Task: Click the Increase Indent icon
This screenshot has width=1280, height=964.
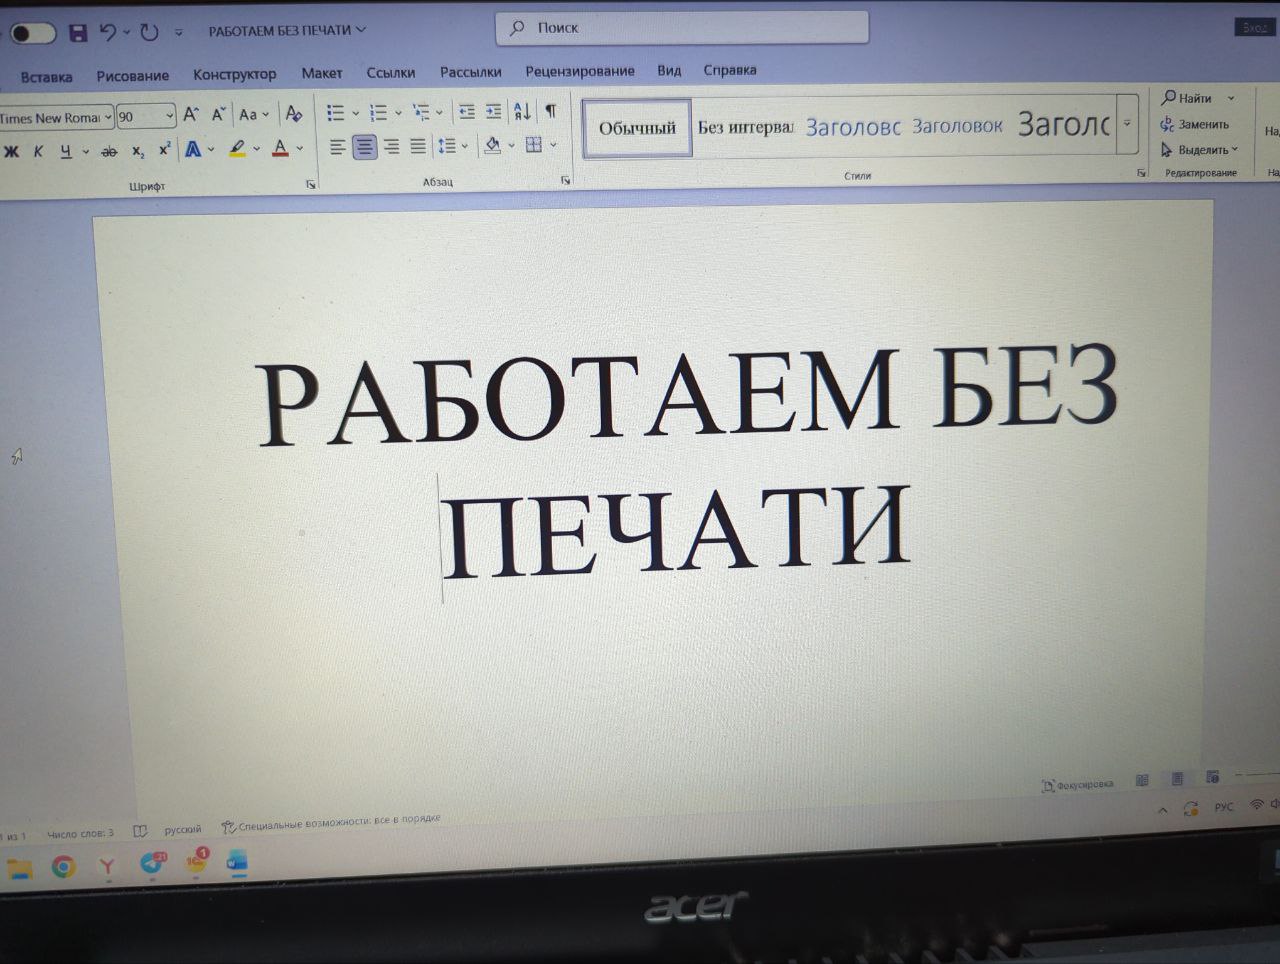Action: [494, 112]
